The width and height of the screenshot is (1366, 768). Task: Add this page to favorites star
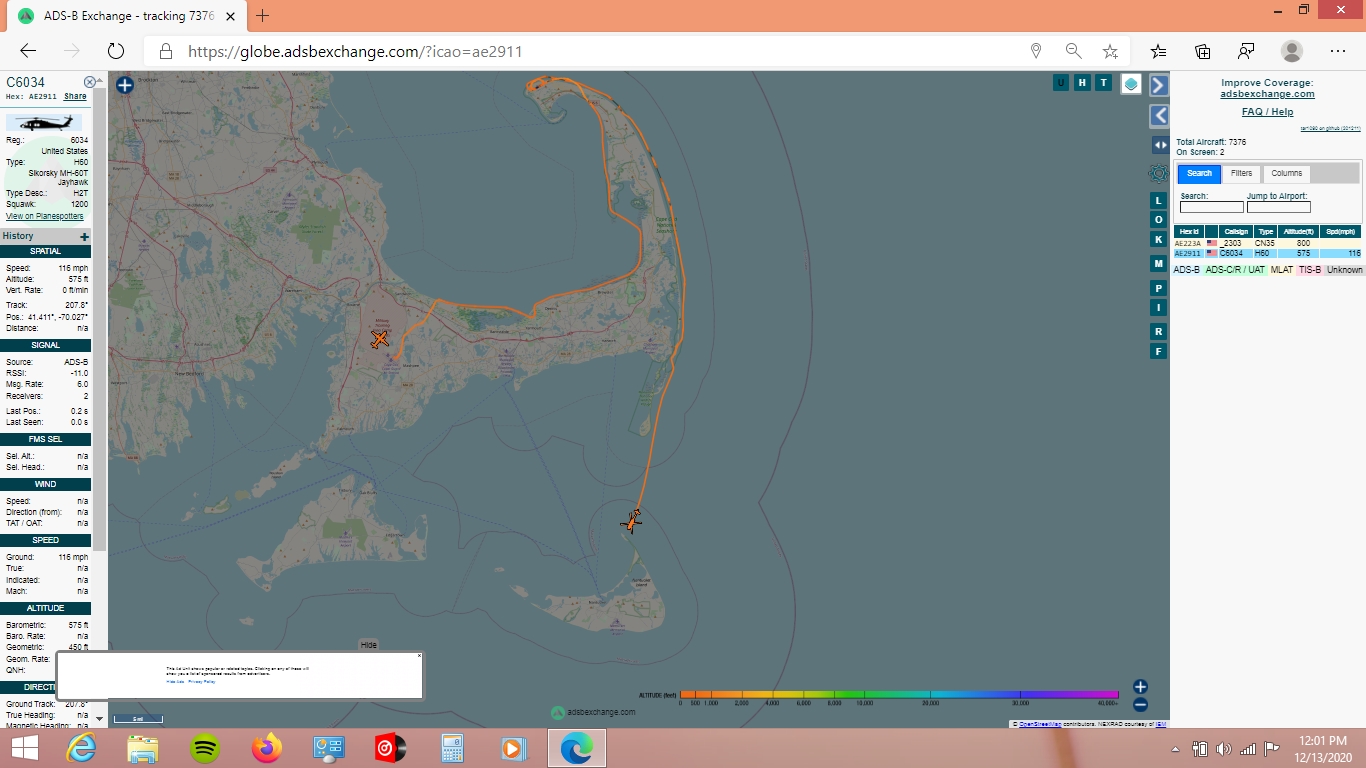(1110, 51)
